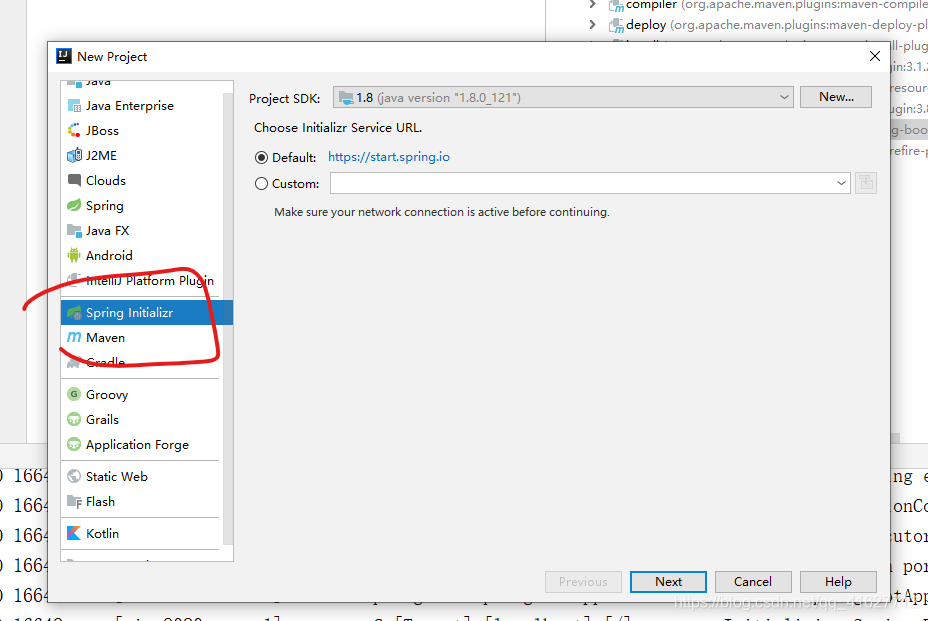This screenshot has height=621, width=928.
Task: Click compiler plugin icon in Maven panel
Action: (616, 6)
